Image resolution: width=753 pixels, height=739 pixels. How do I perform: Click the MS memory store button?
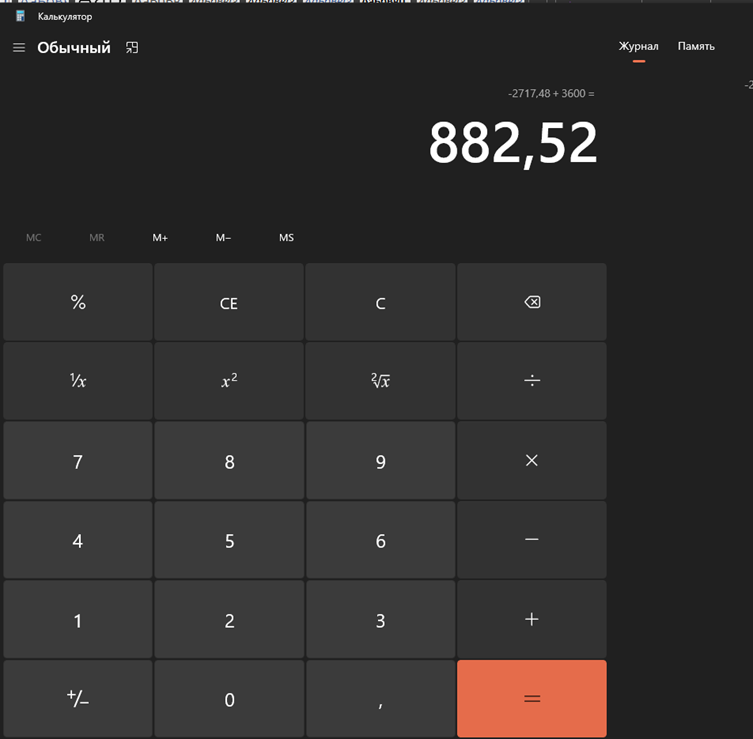286,238
